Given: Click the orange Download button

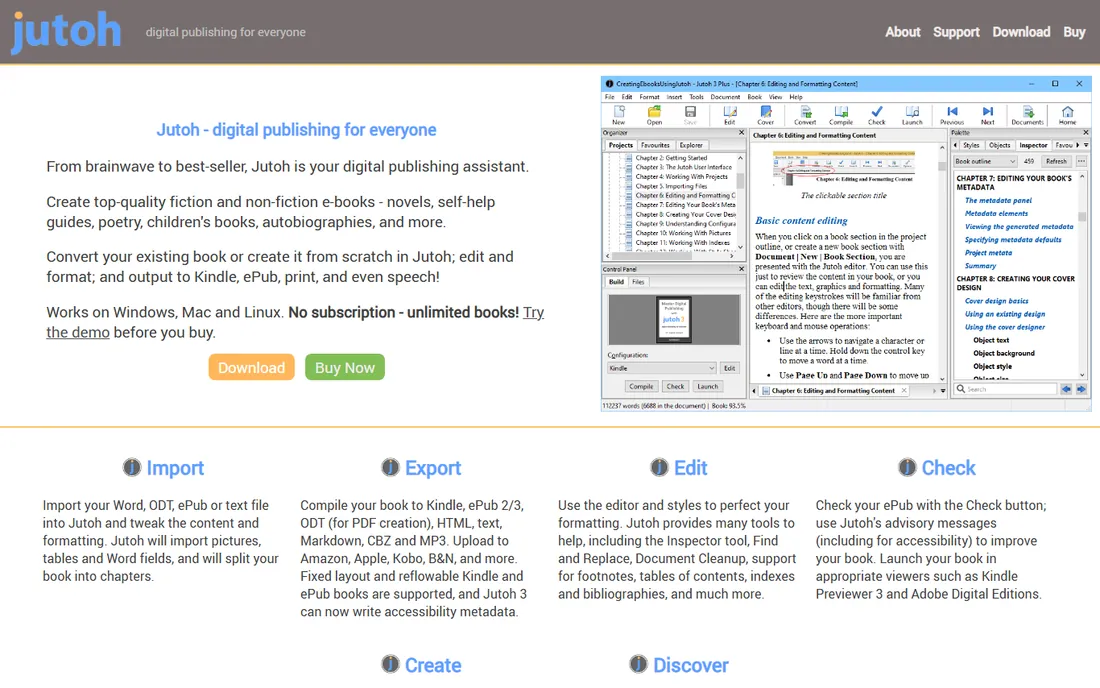Looking at the screenshot, I should click(x=251, y=367).
